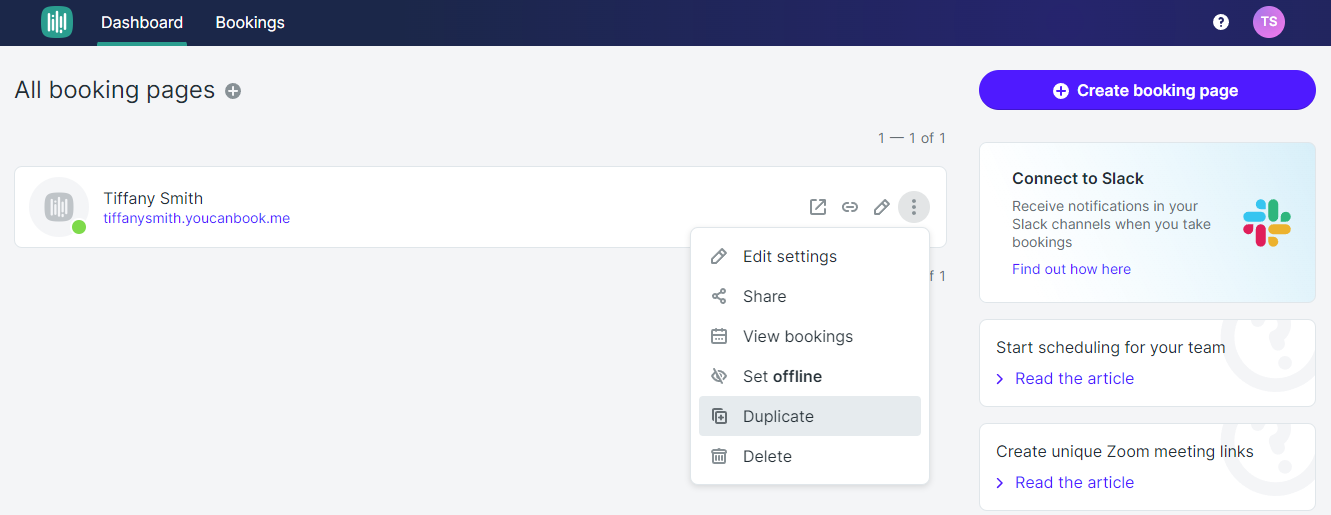Click the Slack logo icon
The width and height of the screenshot is (1331, 515).
point(1267,222)
